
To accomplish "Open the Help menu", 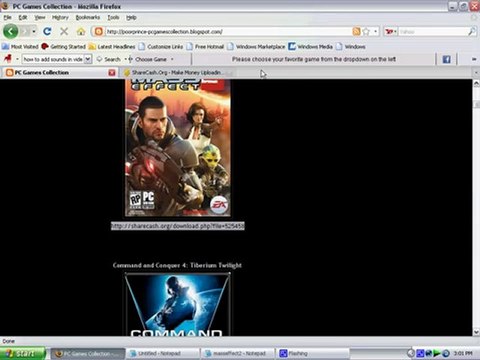I will point(131,17).
